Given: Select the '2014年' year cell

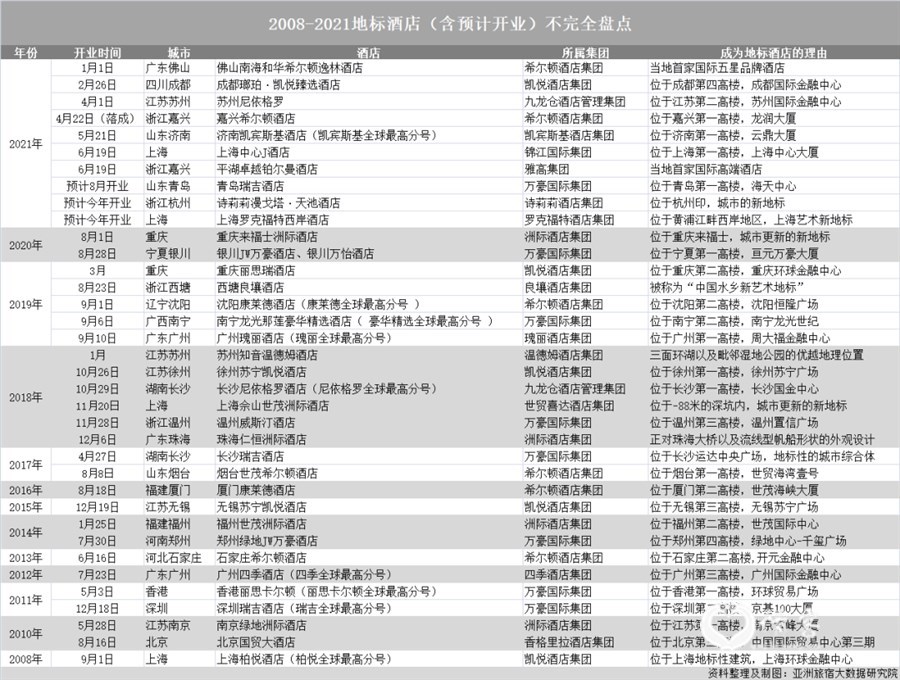Looking at the screenshot, I should (x=26, y=532).
